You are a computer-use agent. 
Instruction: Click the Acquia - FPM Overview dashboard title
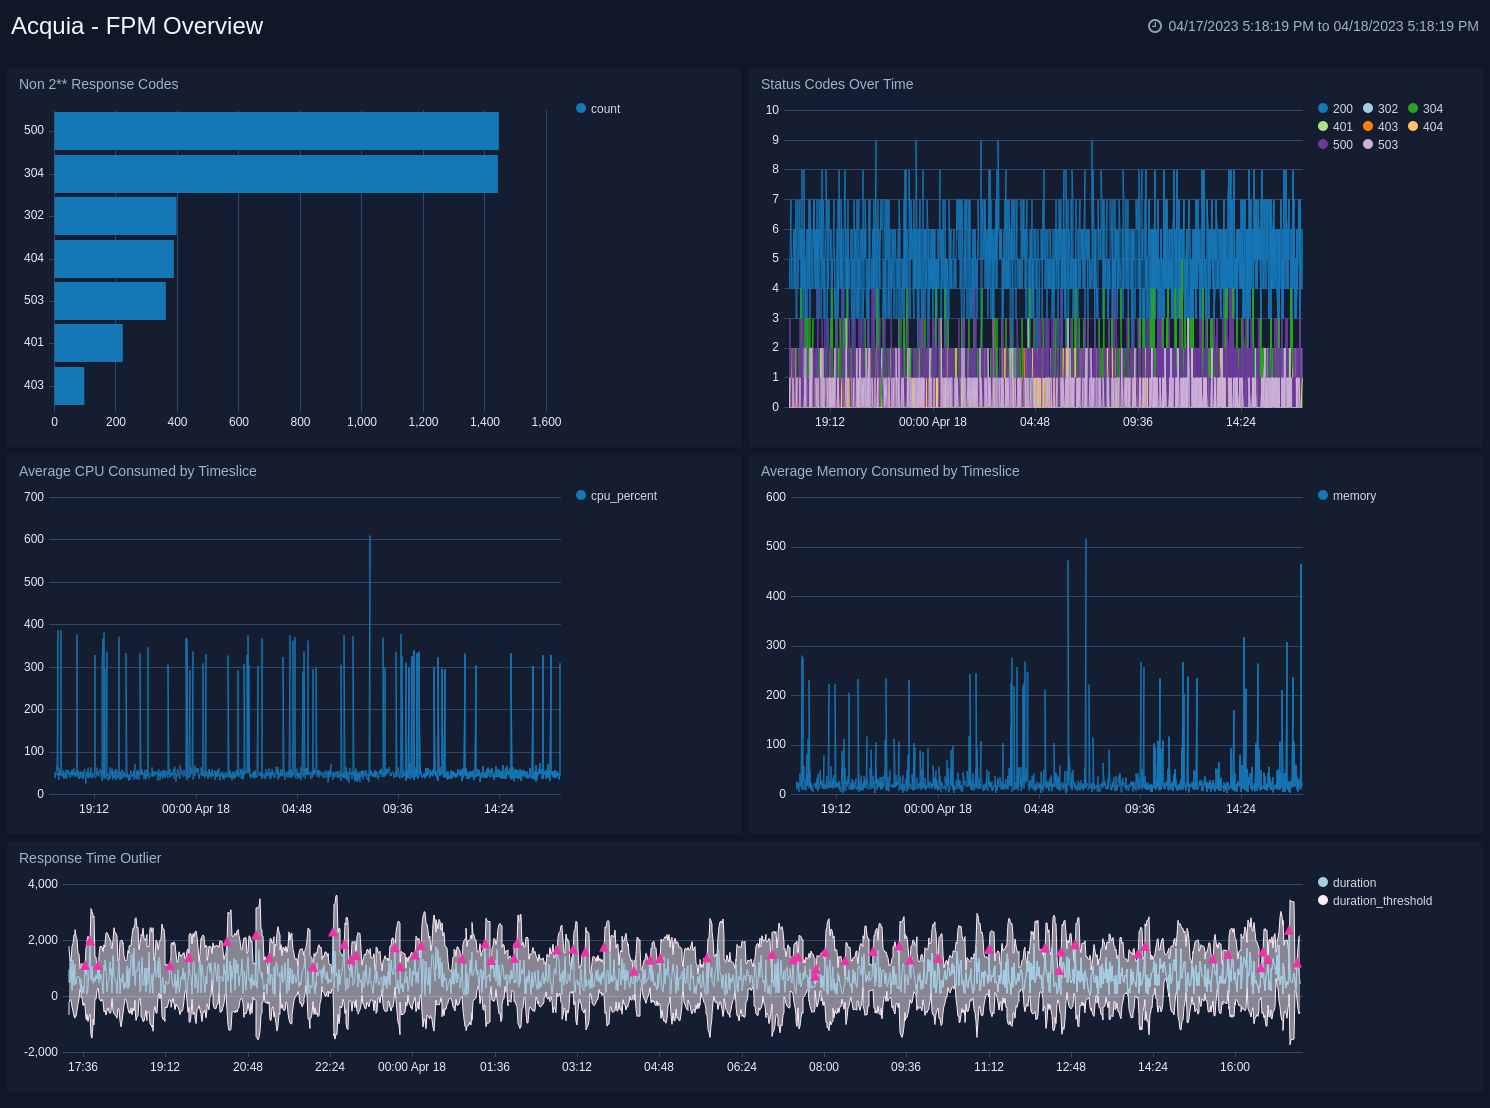pyautogui.click(x=137, y=26)
